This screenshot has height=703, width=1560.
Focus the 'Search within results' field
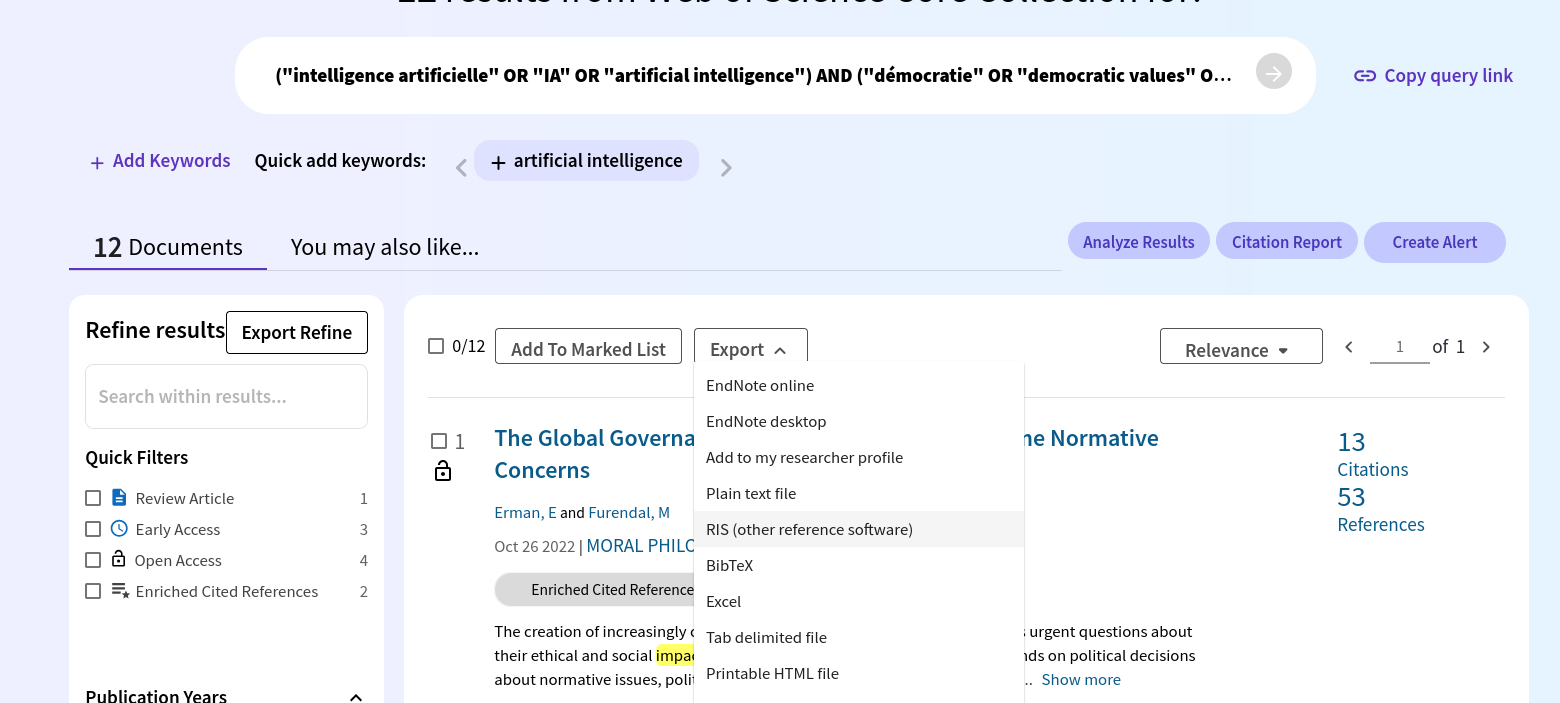pyautogui.click(x=226, y=396)
